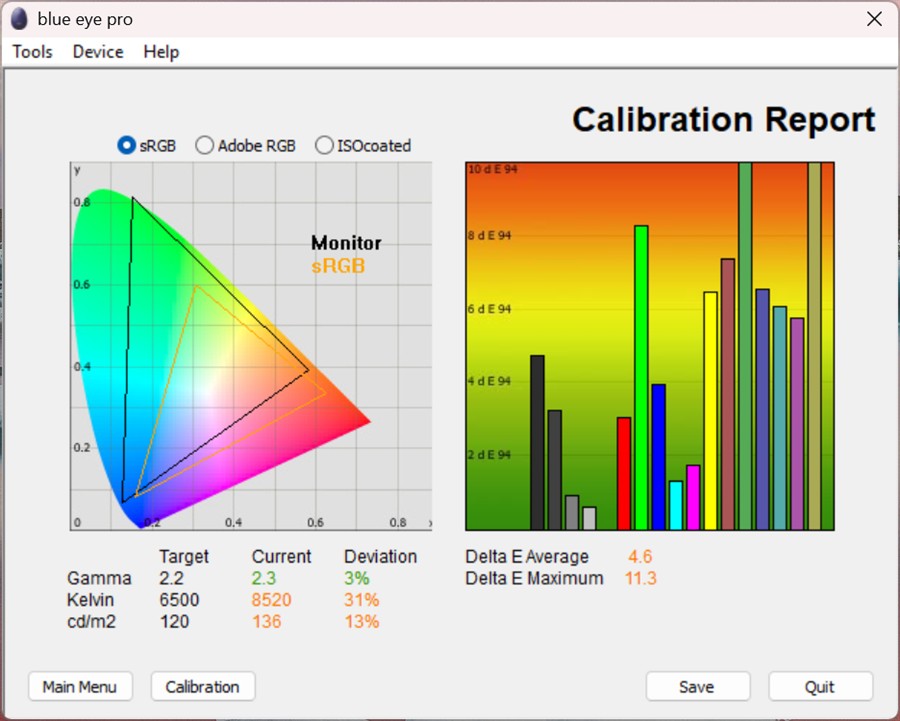Open the Help menu
Screen dimensions: 900x721
[160, 51]
